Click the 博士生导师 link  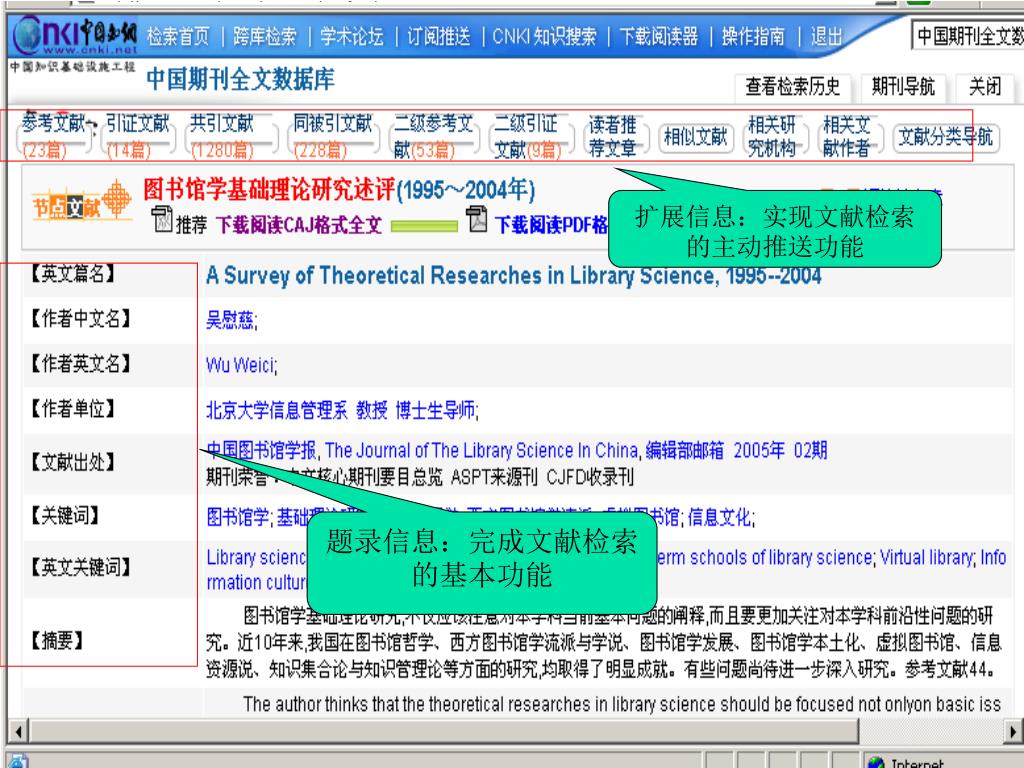(435, 410)
